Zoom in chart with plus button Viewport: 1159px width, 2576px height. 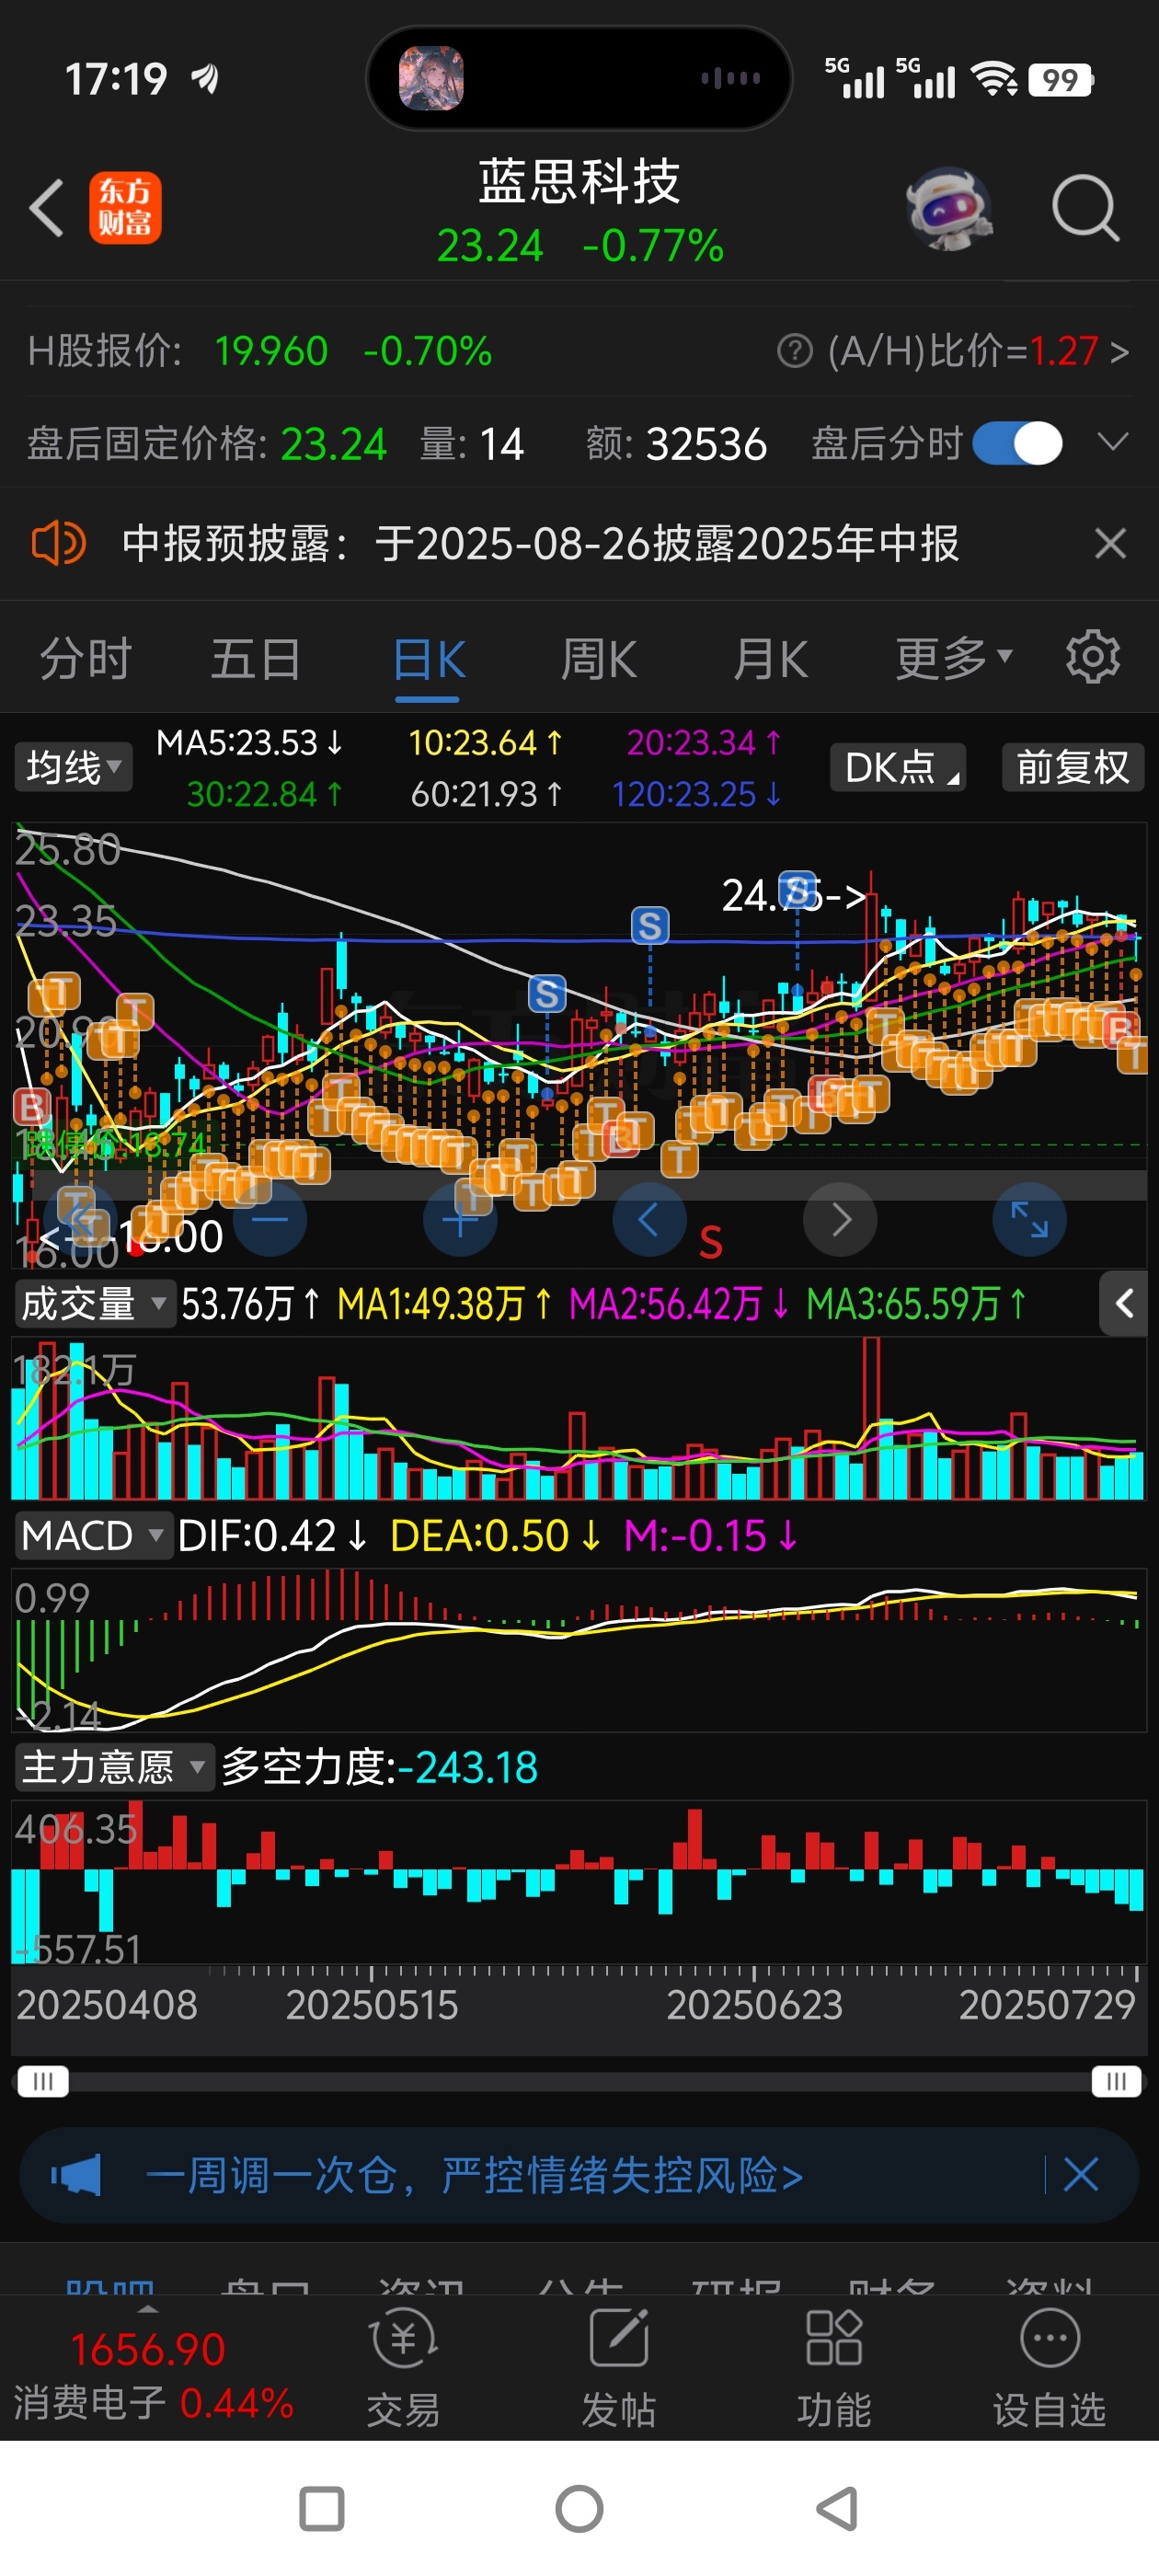tap(460, 1219)
